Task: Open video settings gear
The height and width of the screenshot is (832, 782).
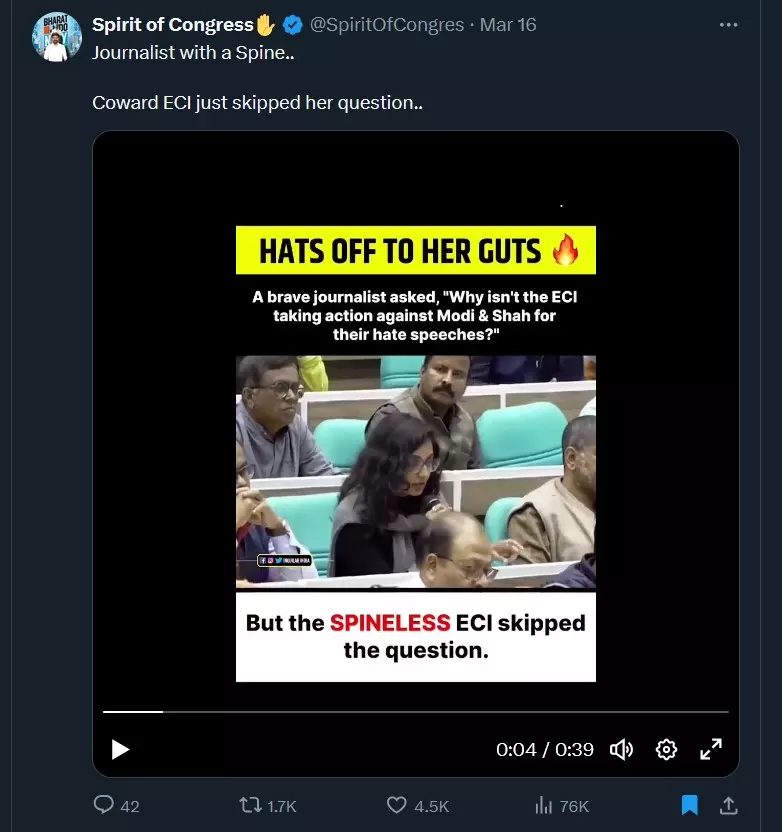Action: [x=667, y=749]
